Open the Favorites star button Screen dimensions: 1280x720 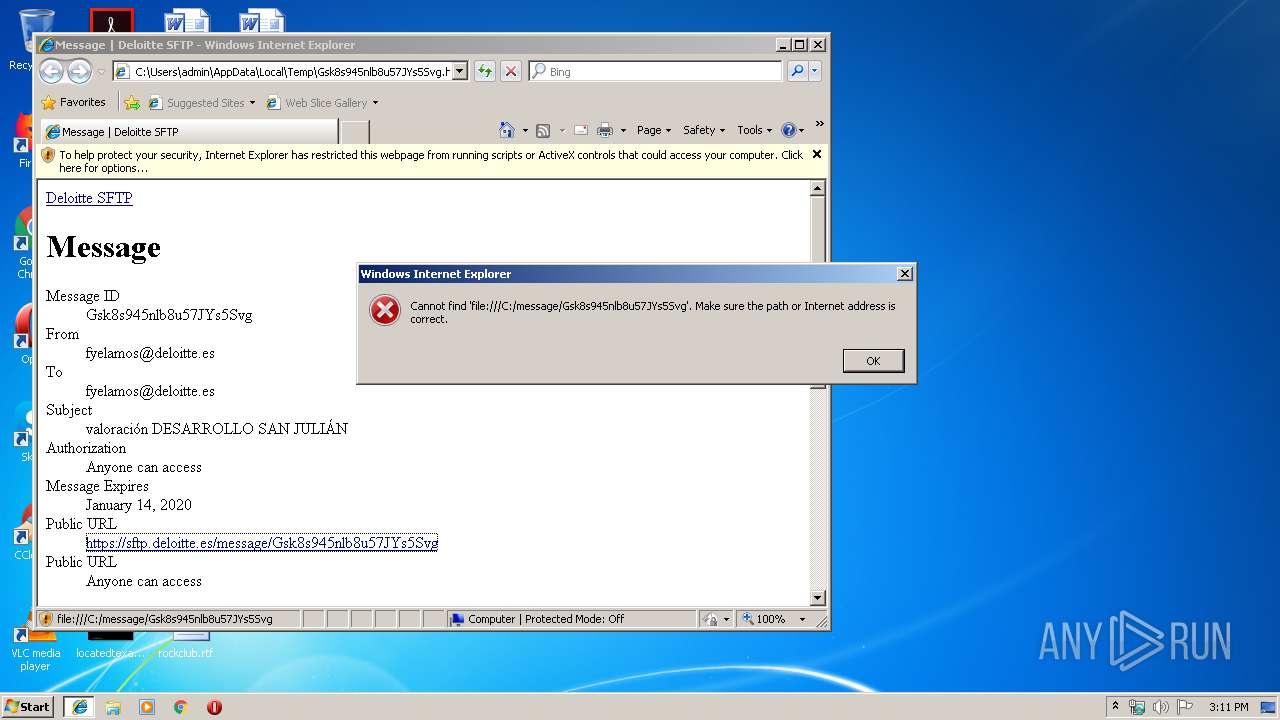tap(73, 102)
